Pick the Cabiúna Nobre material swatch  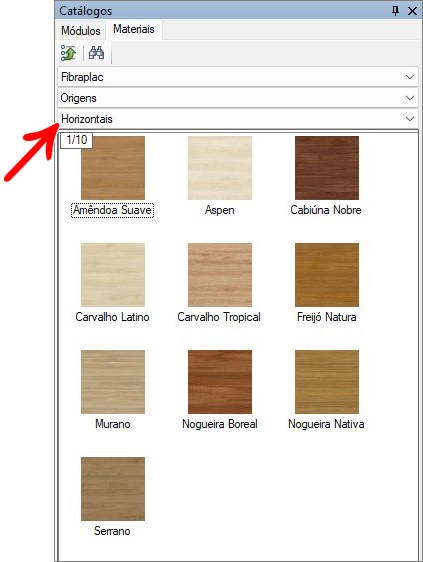click(327, 168)
